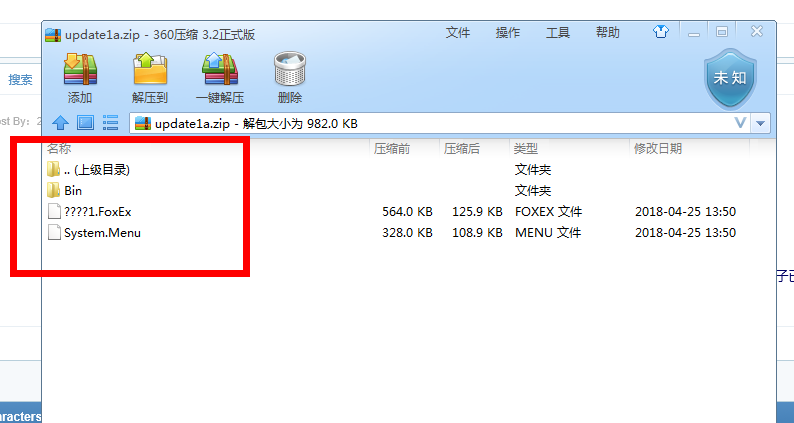Switch to list view mode icon
The height and width of the screenshot is (423, 794).
[110, 123]
